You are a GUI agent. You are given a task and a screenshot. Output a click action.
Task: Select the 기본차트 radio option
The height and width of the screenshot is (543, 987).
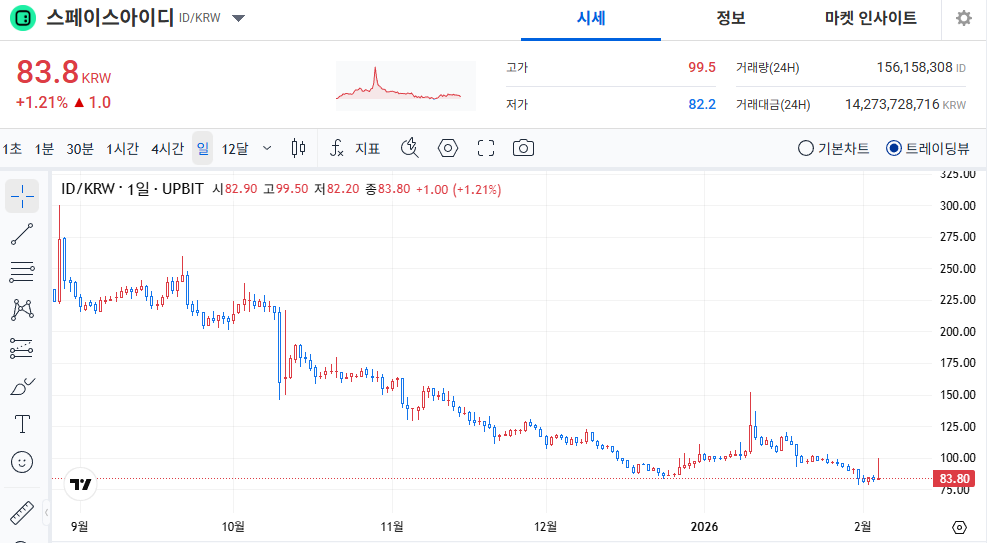tap(806, 148)
